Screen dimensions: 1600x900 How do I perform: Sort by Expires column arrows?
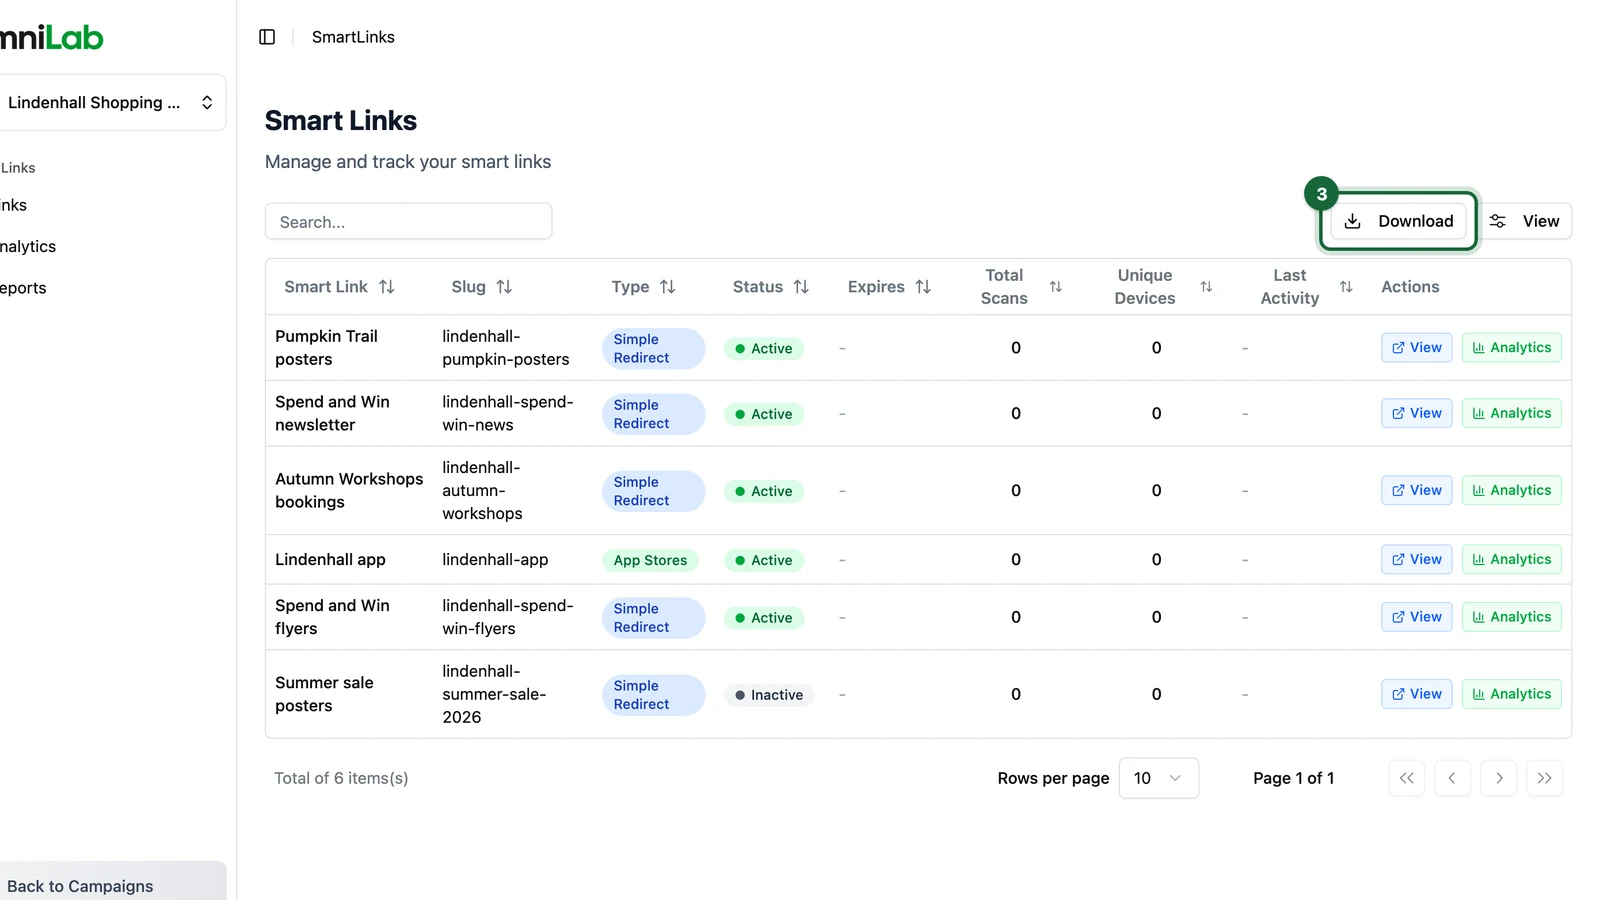pyautogui.click(x=923, y=287)
